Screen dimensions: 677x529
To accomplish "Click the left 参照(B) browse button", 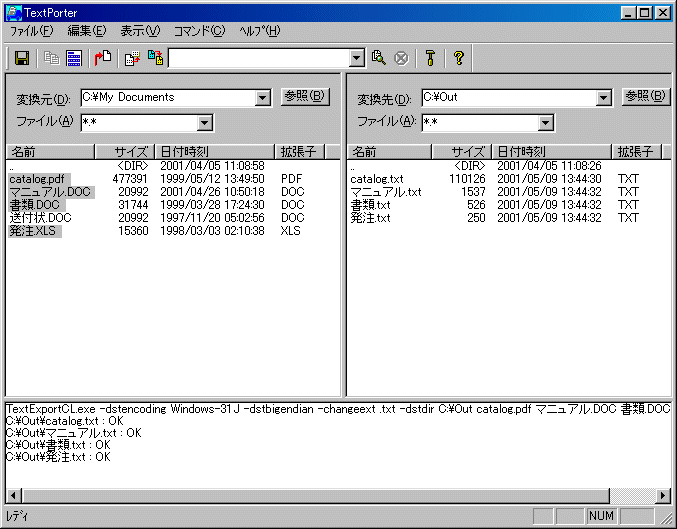I will [304, 97].
